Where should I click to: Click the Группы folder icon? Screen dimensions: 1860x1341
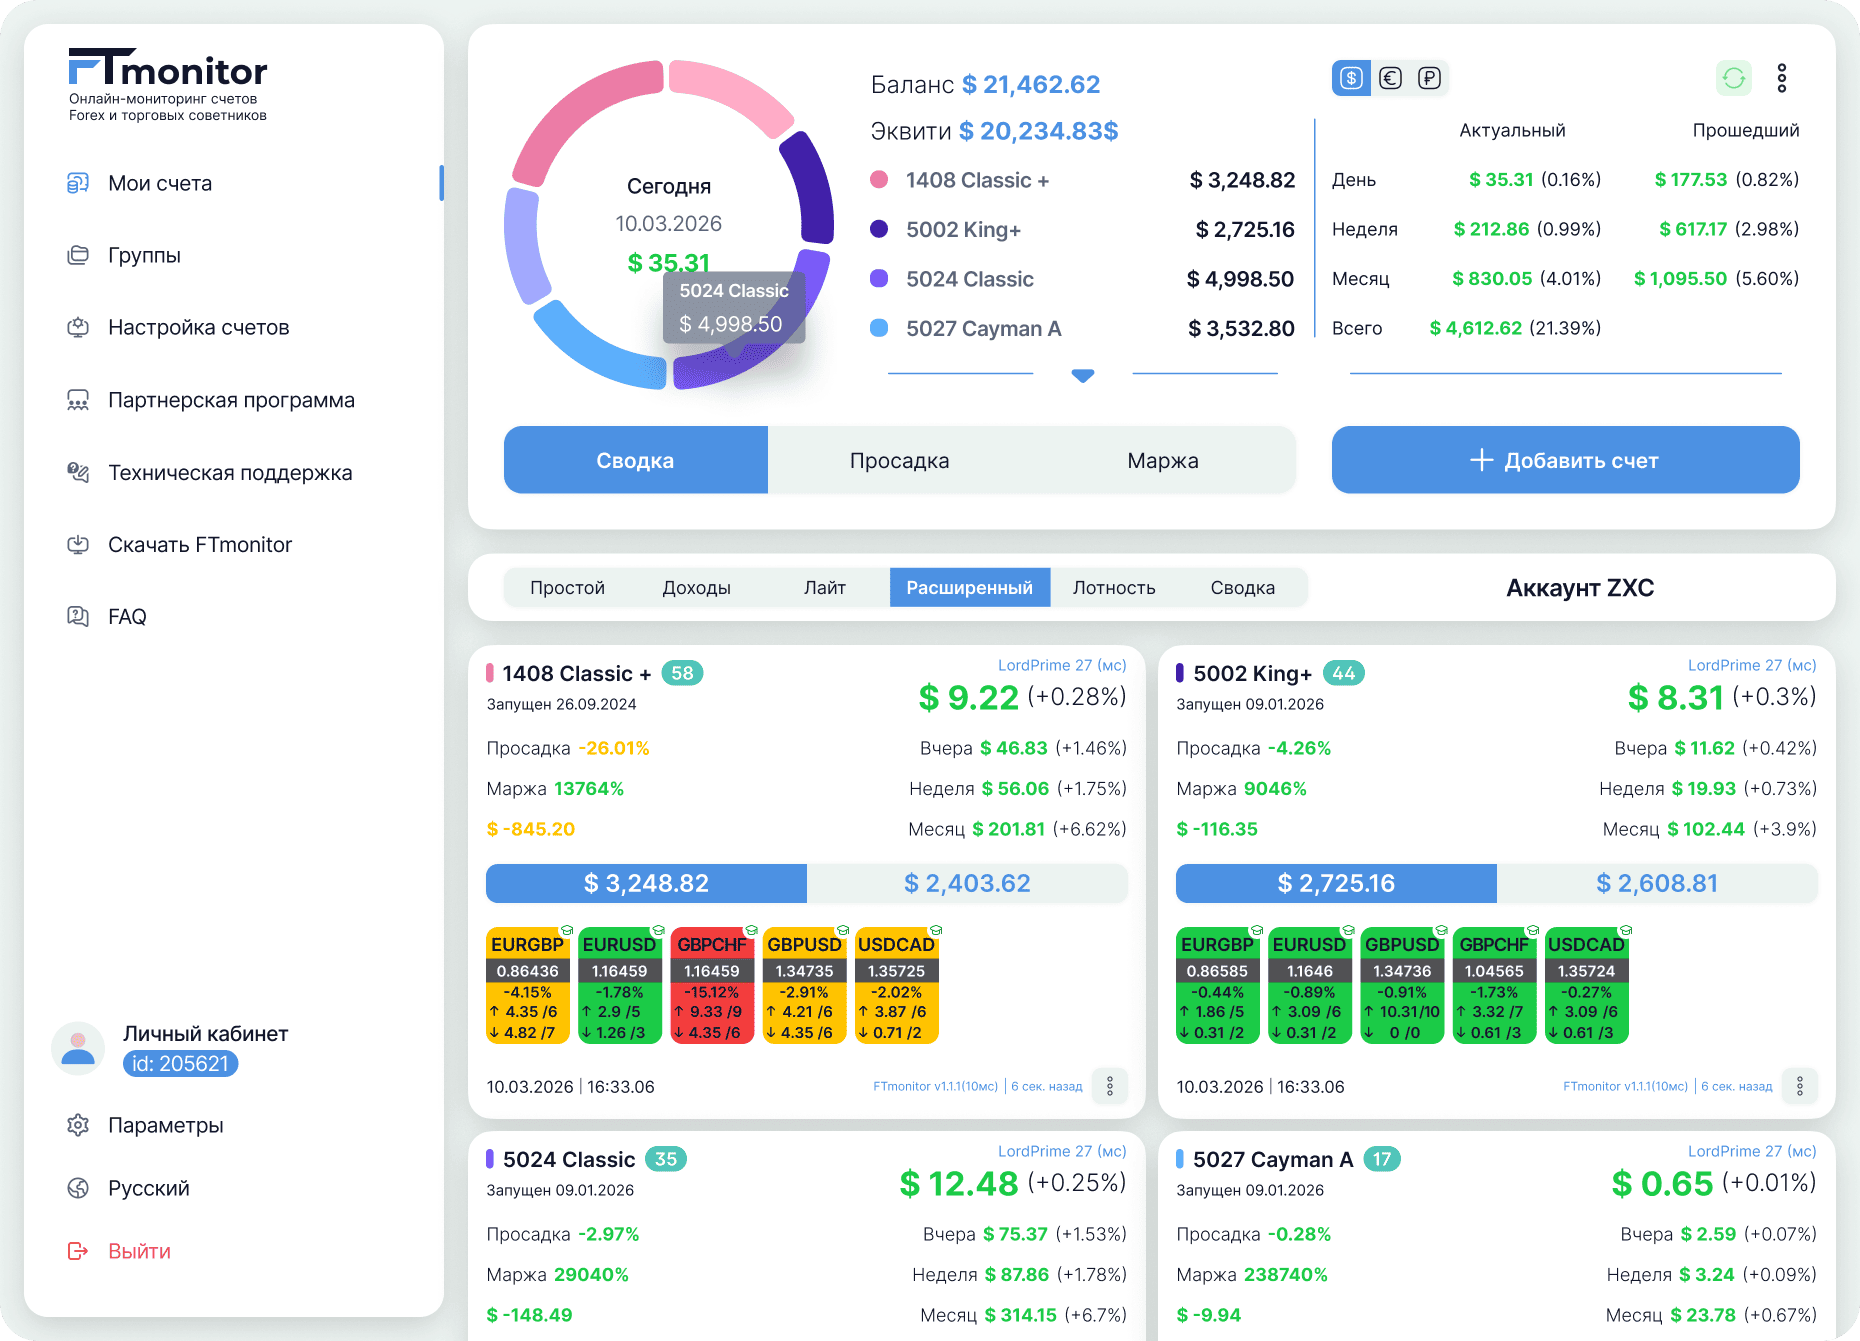[78, 255]
